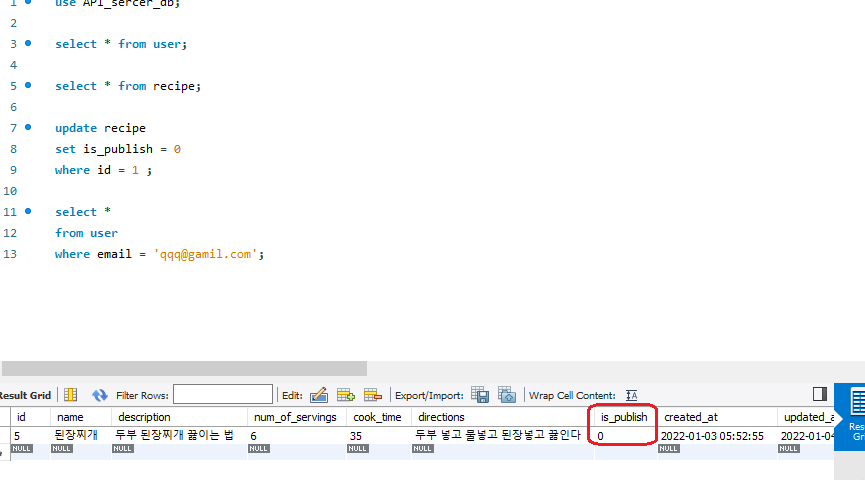Screen dimensions: 865x480
Task: Click the result grid columns icon
Action: coord(71,395)
